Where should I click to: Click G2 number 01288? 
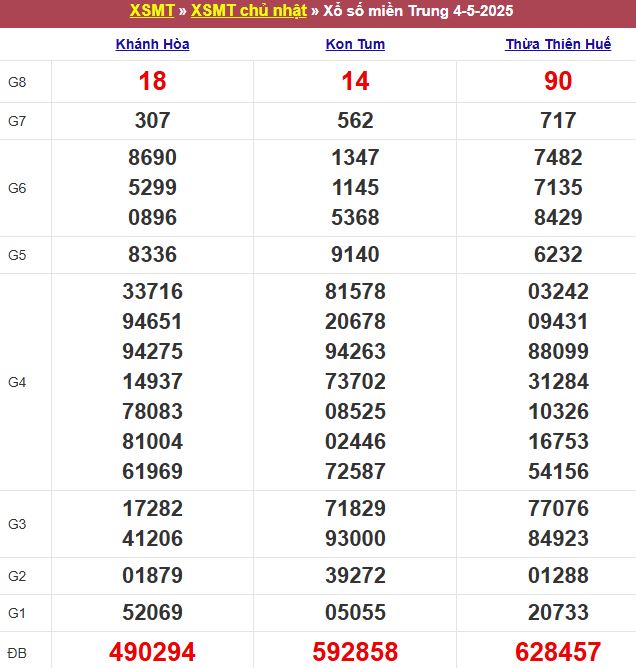[558, 575]
